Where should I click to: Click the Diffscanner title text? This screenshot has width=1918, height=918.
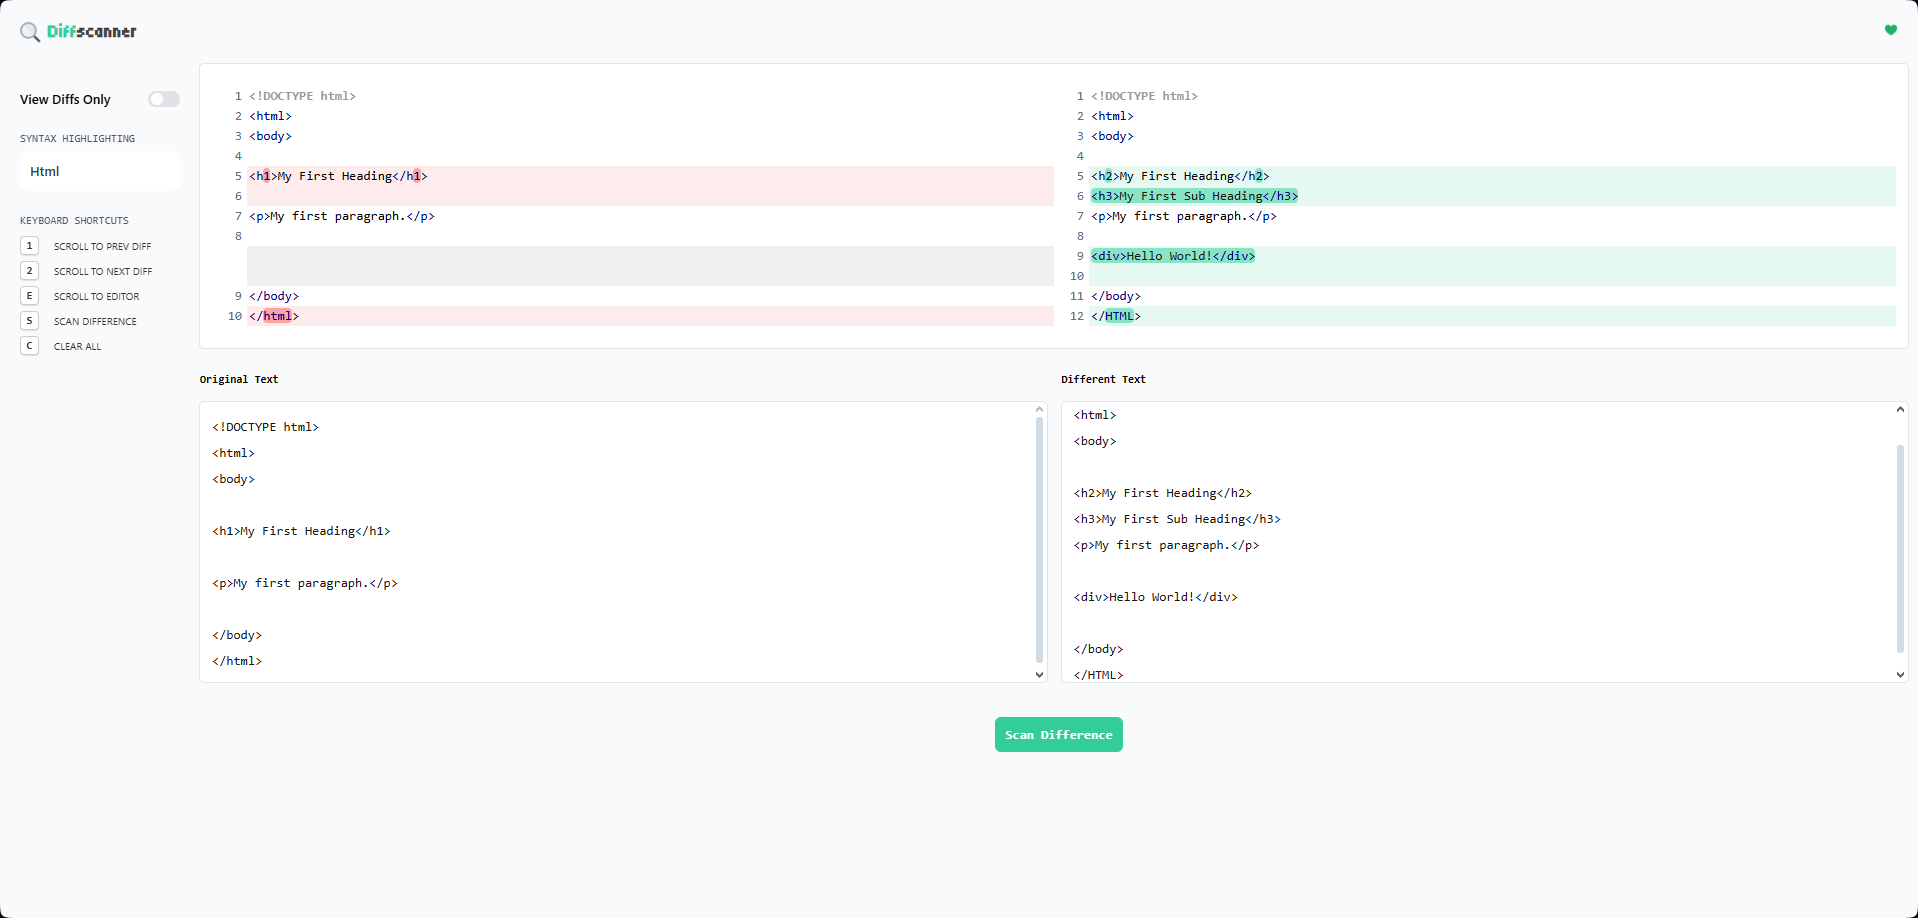91,32
